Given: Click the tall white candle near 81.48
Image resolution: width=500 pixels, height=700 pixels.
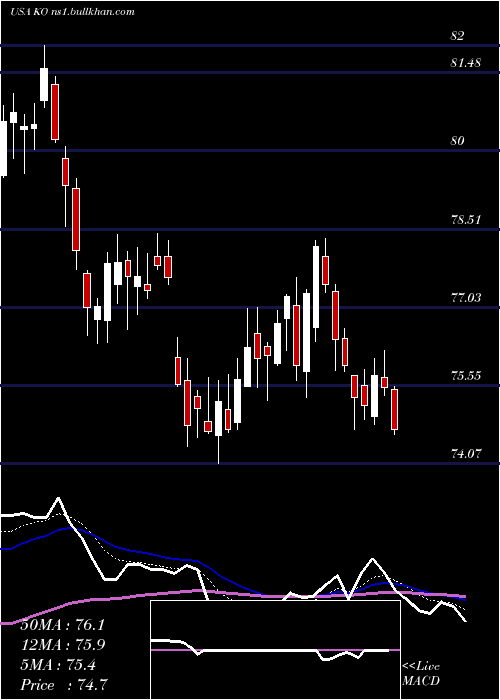Looking at the screenshot, I should 44,84.
